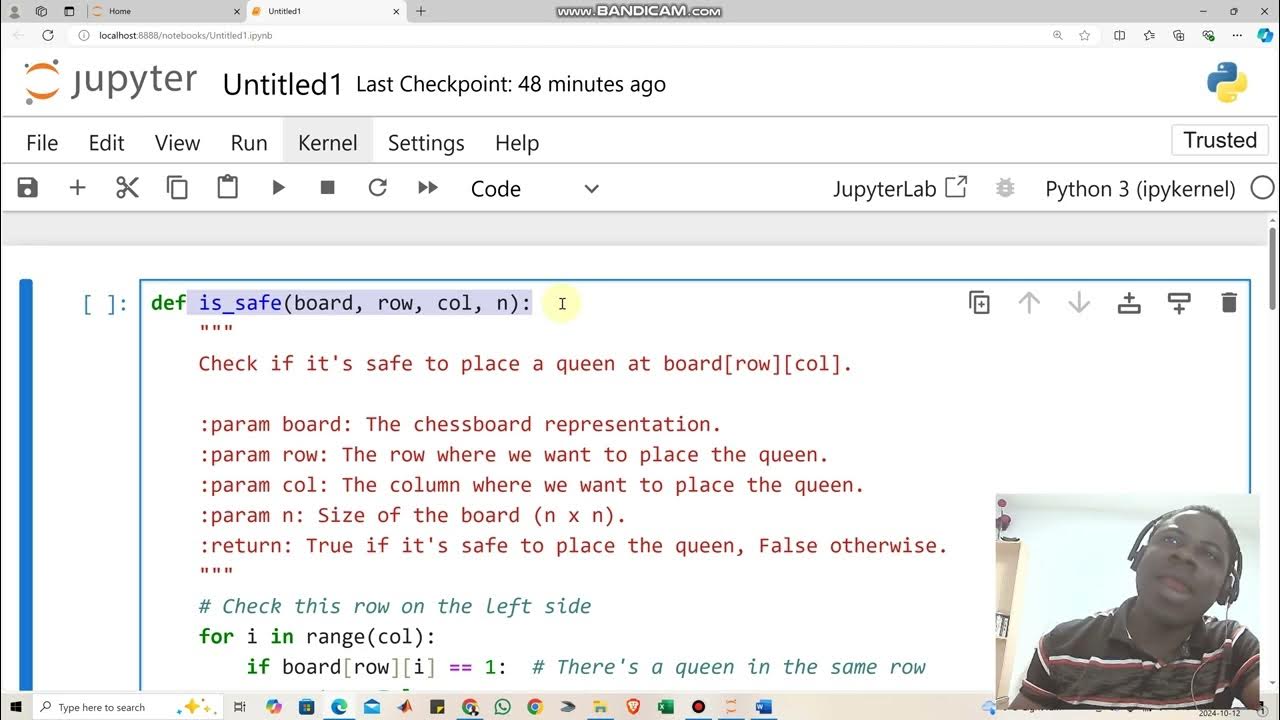Open the Kernel menu
Viewport: 1280px width, 720px height.
point(327,143)
